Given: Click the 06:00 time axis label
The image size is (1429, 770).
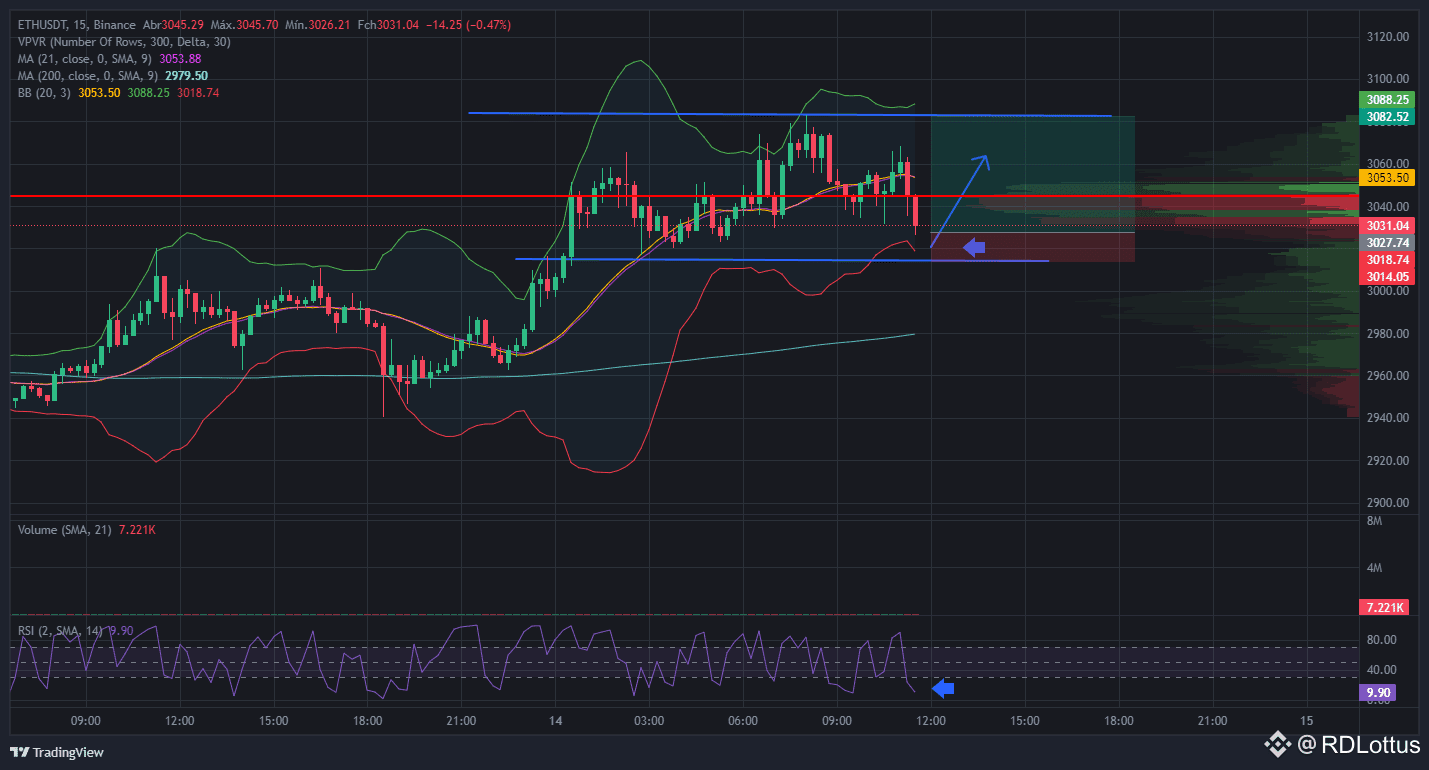Looking at the screenshot, I should [x=743, y=720].
